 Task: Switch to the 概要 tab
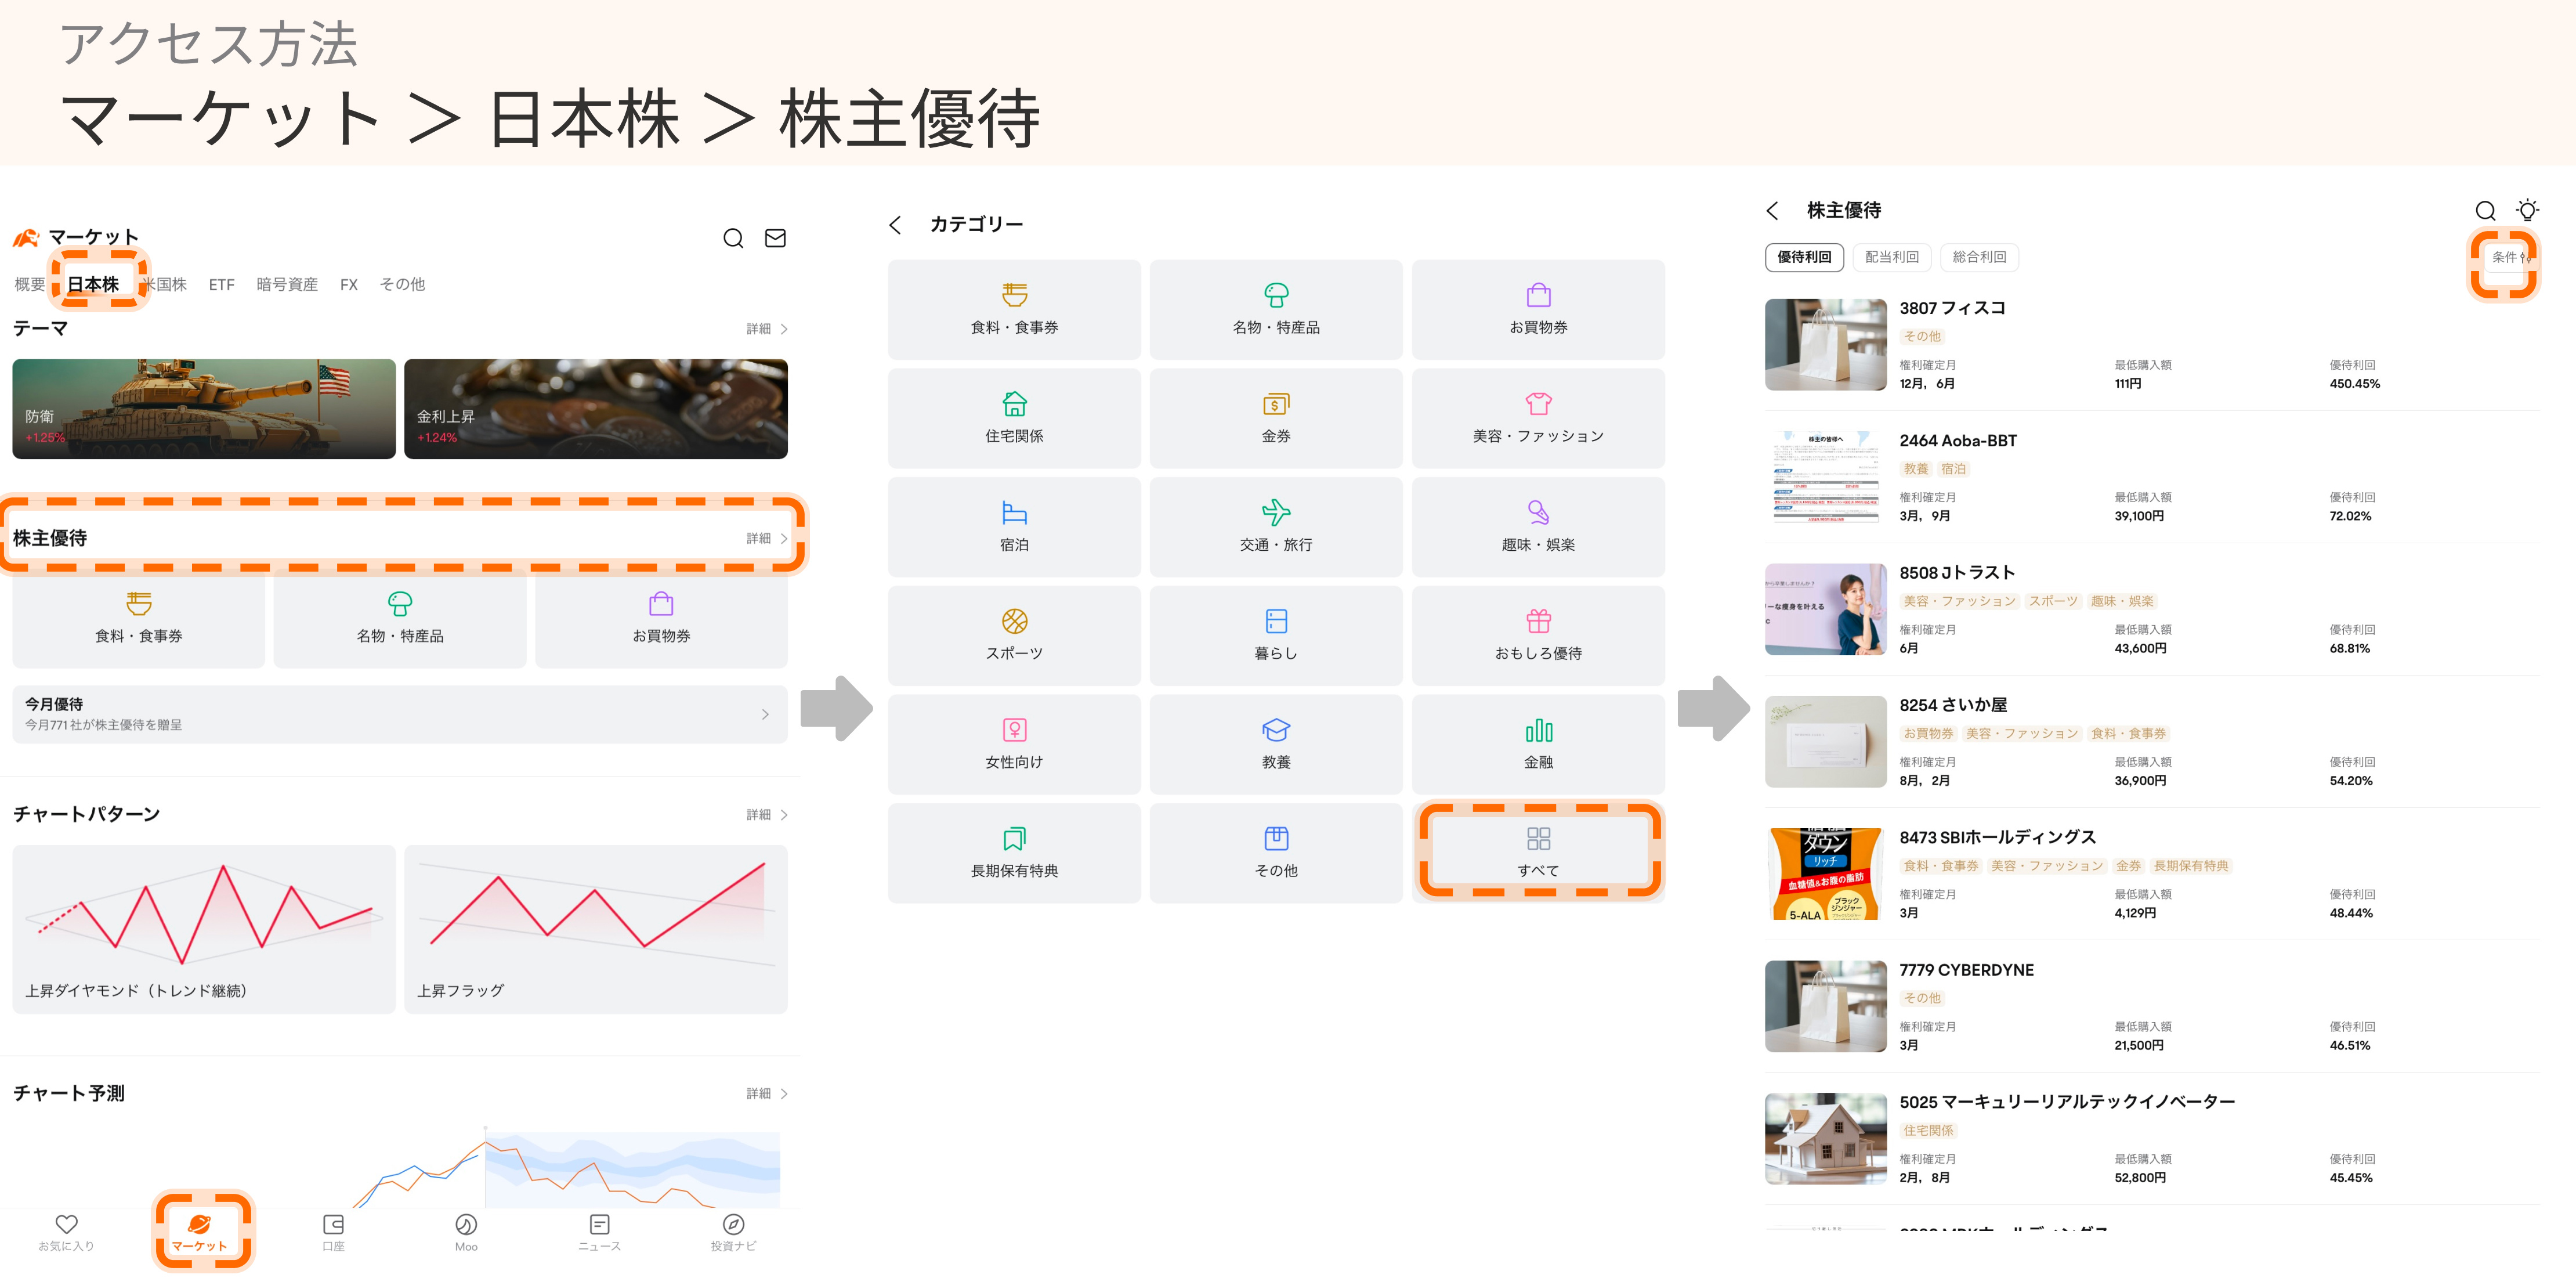30,285
